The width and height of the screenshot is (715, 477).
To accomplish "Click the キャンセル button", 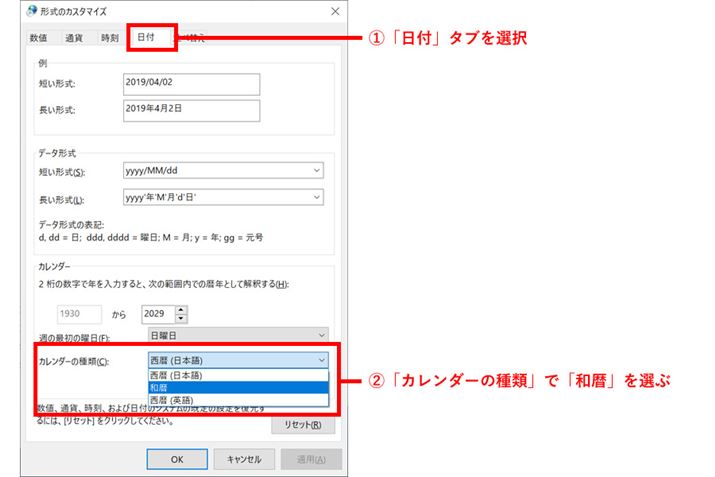I will pos(244,459).
